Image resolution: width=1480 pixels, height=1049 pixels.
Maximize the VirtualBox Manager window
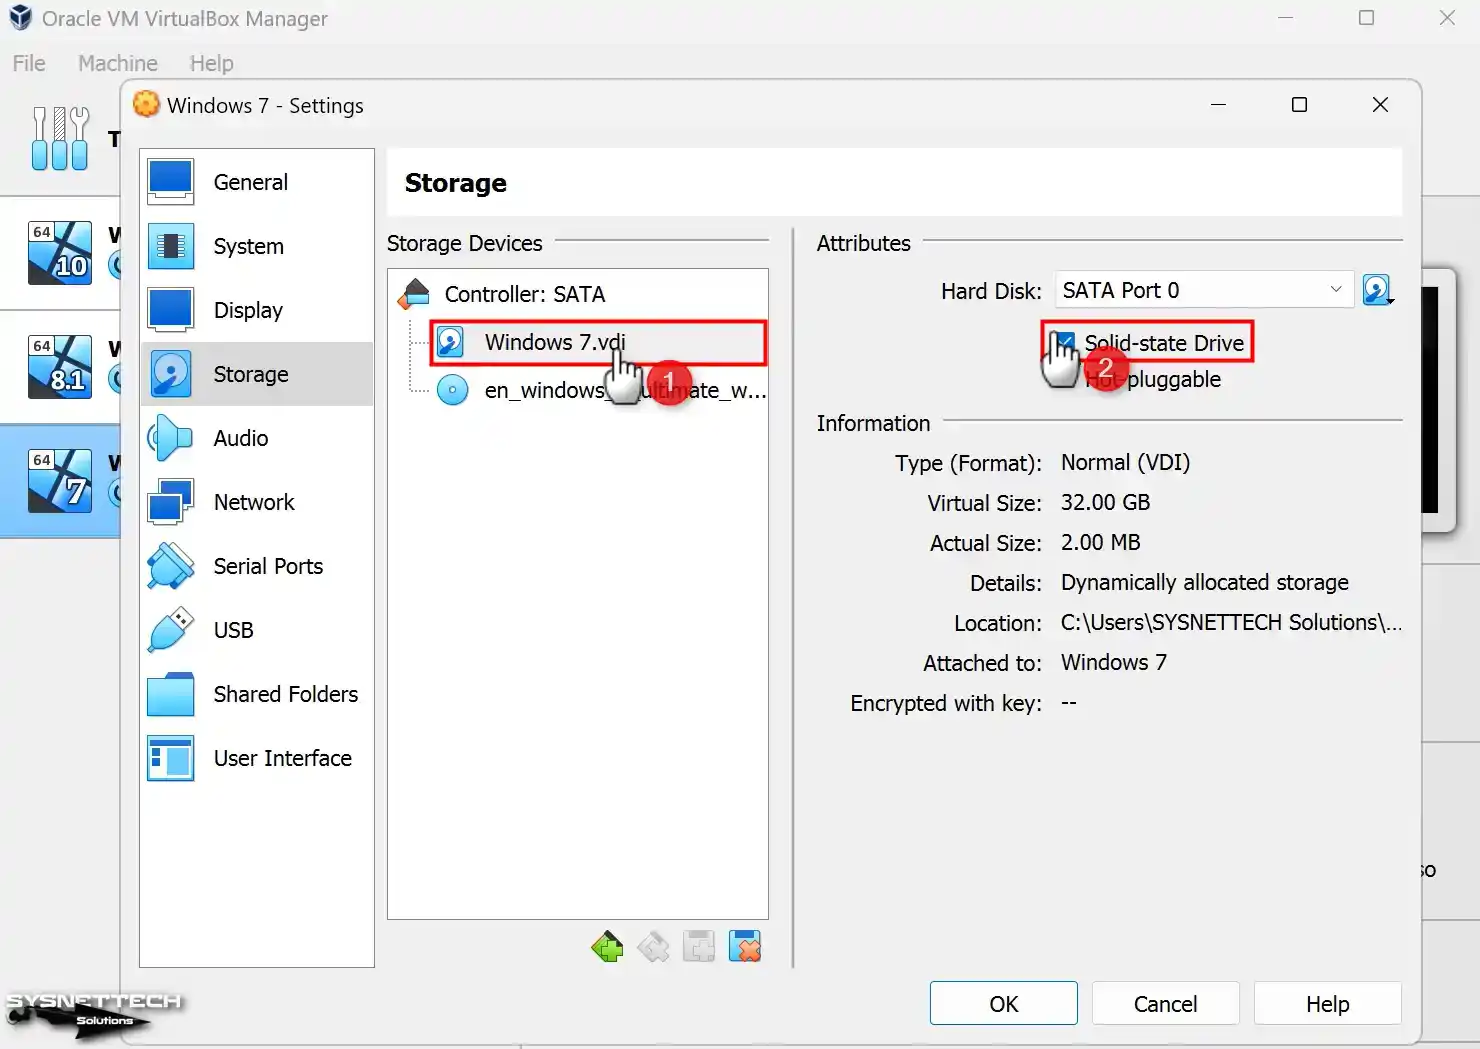click(x=1366, y=18)
